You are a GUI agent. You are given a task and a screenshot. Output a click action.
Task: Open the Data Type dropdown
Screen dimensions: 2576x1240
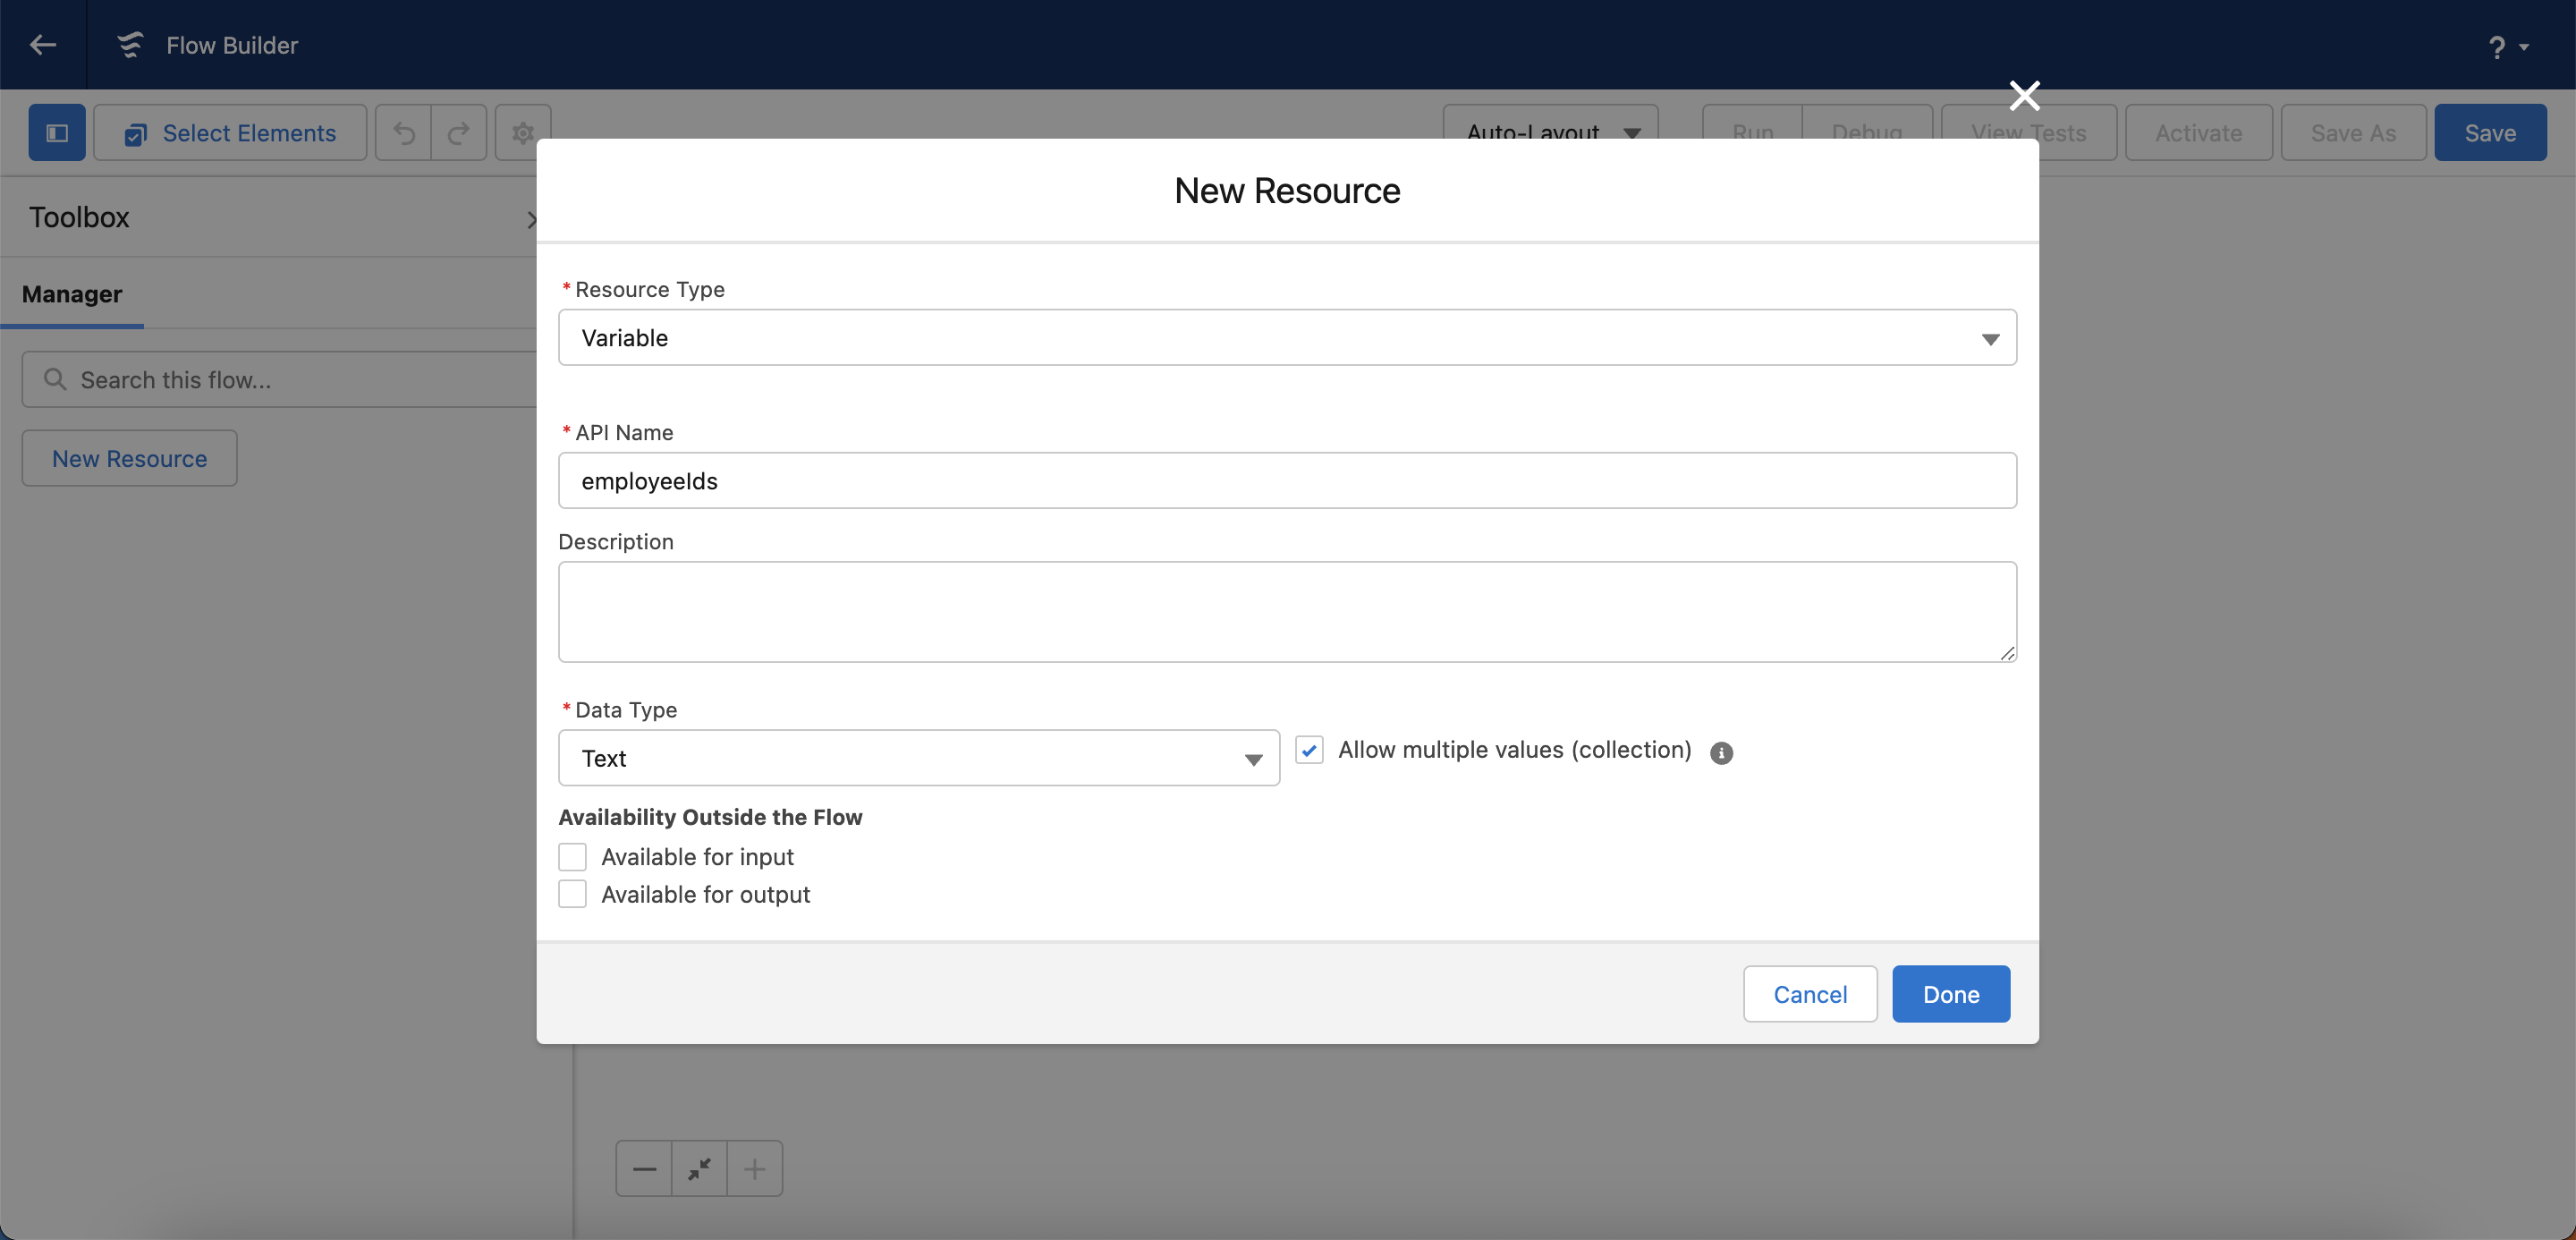click(x=918, y=758)
